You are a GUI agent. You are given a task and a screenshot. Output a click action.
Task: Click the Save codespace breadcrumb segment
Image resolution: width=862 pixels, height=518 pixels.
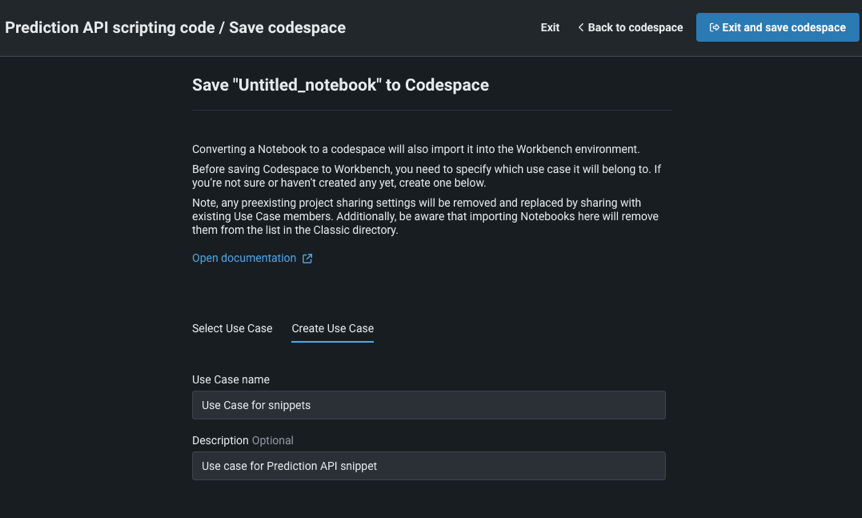pyautogui.click(x=287, y=28)
